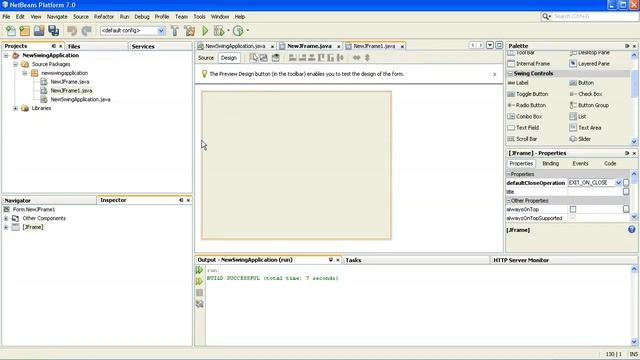Dismiss the Preview Design hint bar
This screenshot has width=640, height=360.
coord(494,74)
